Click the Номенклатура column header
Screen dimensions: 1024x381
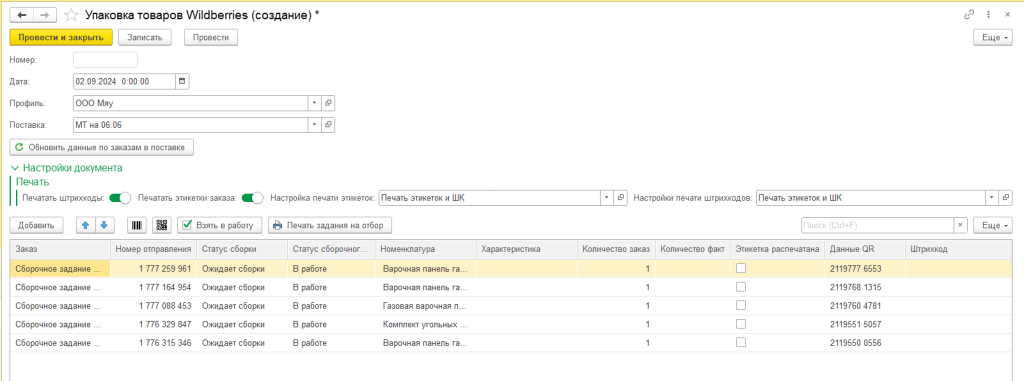pyautogui.click(x=425, y=249)
